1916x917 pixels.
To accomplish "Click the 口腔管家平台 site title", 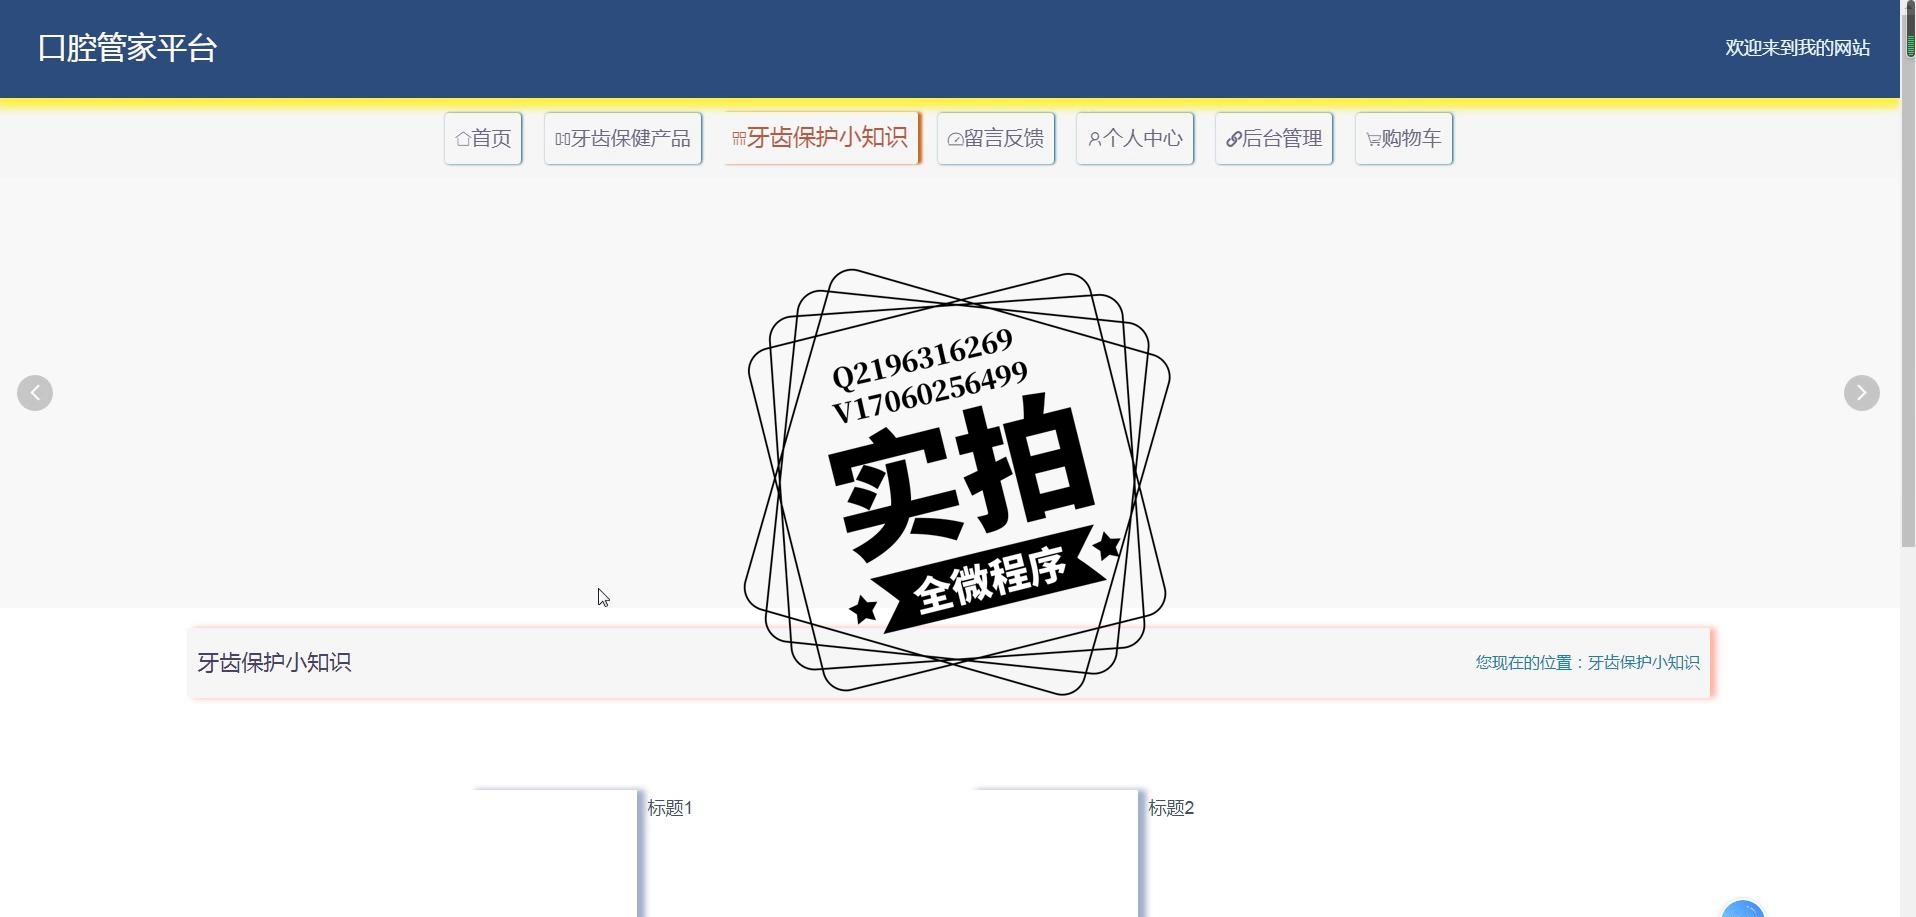I will point(127,48).
